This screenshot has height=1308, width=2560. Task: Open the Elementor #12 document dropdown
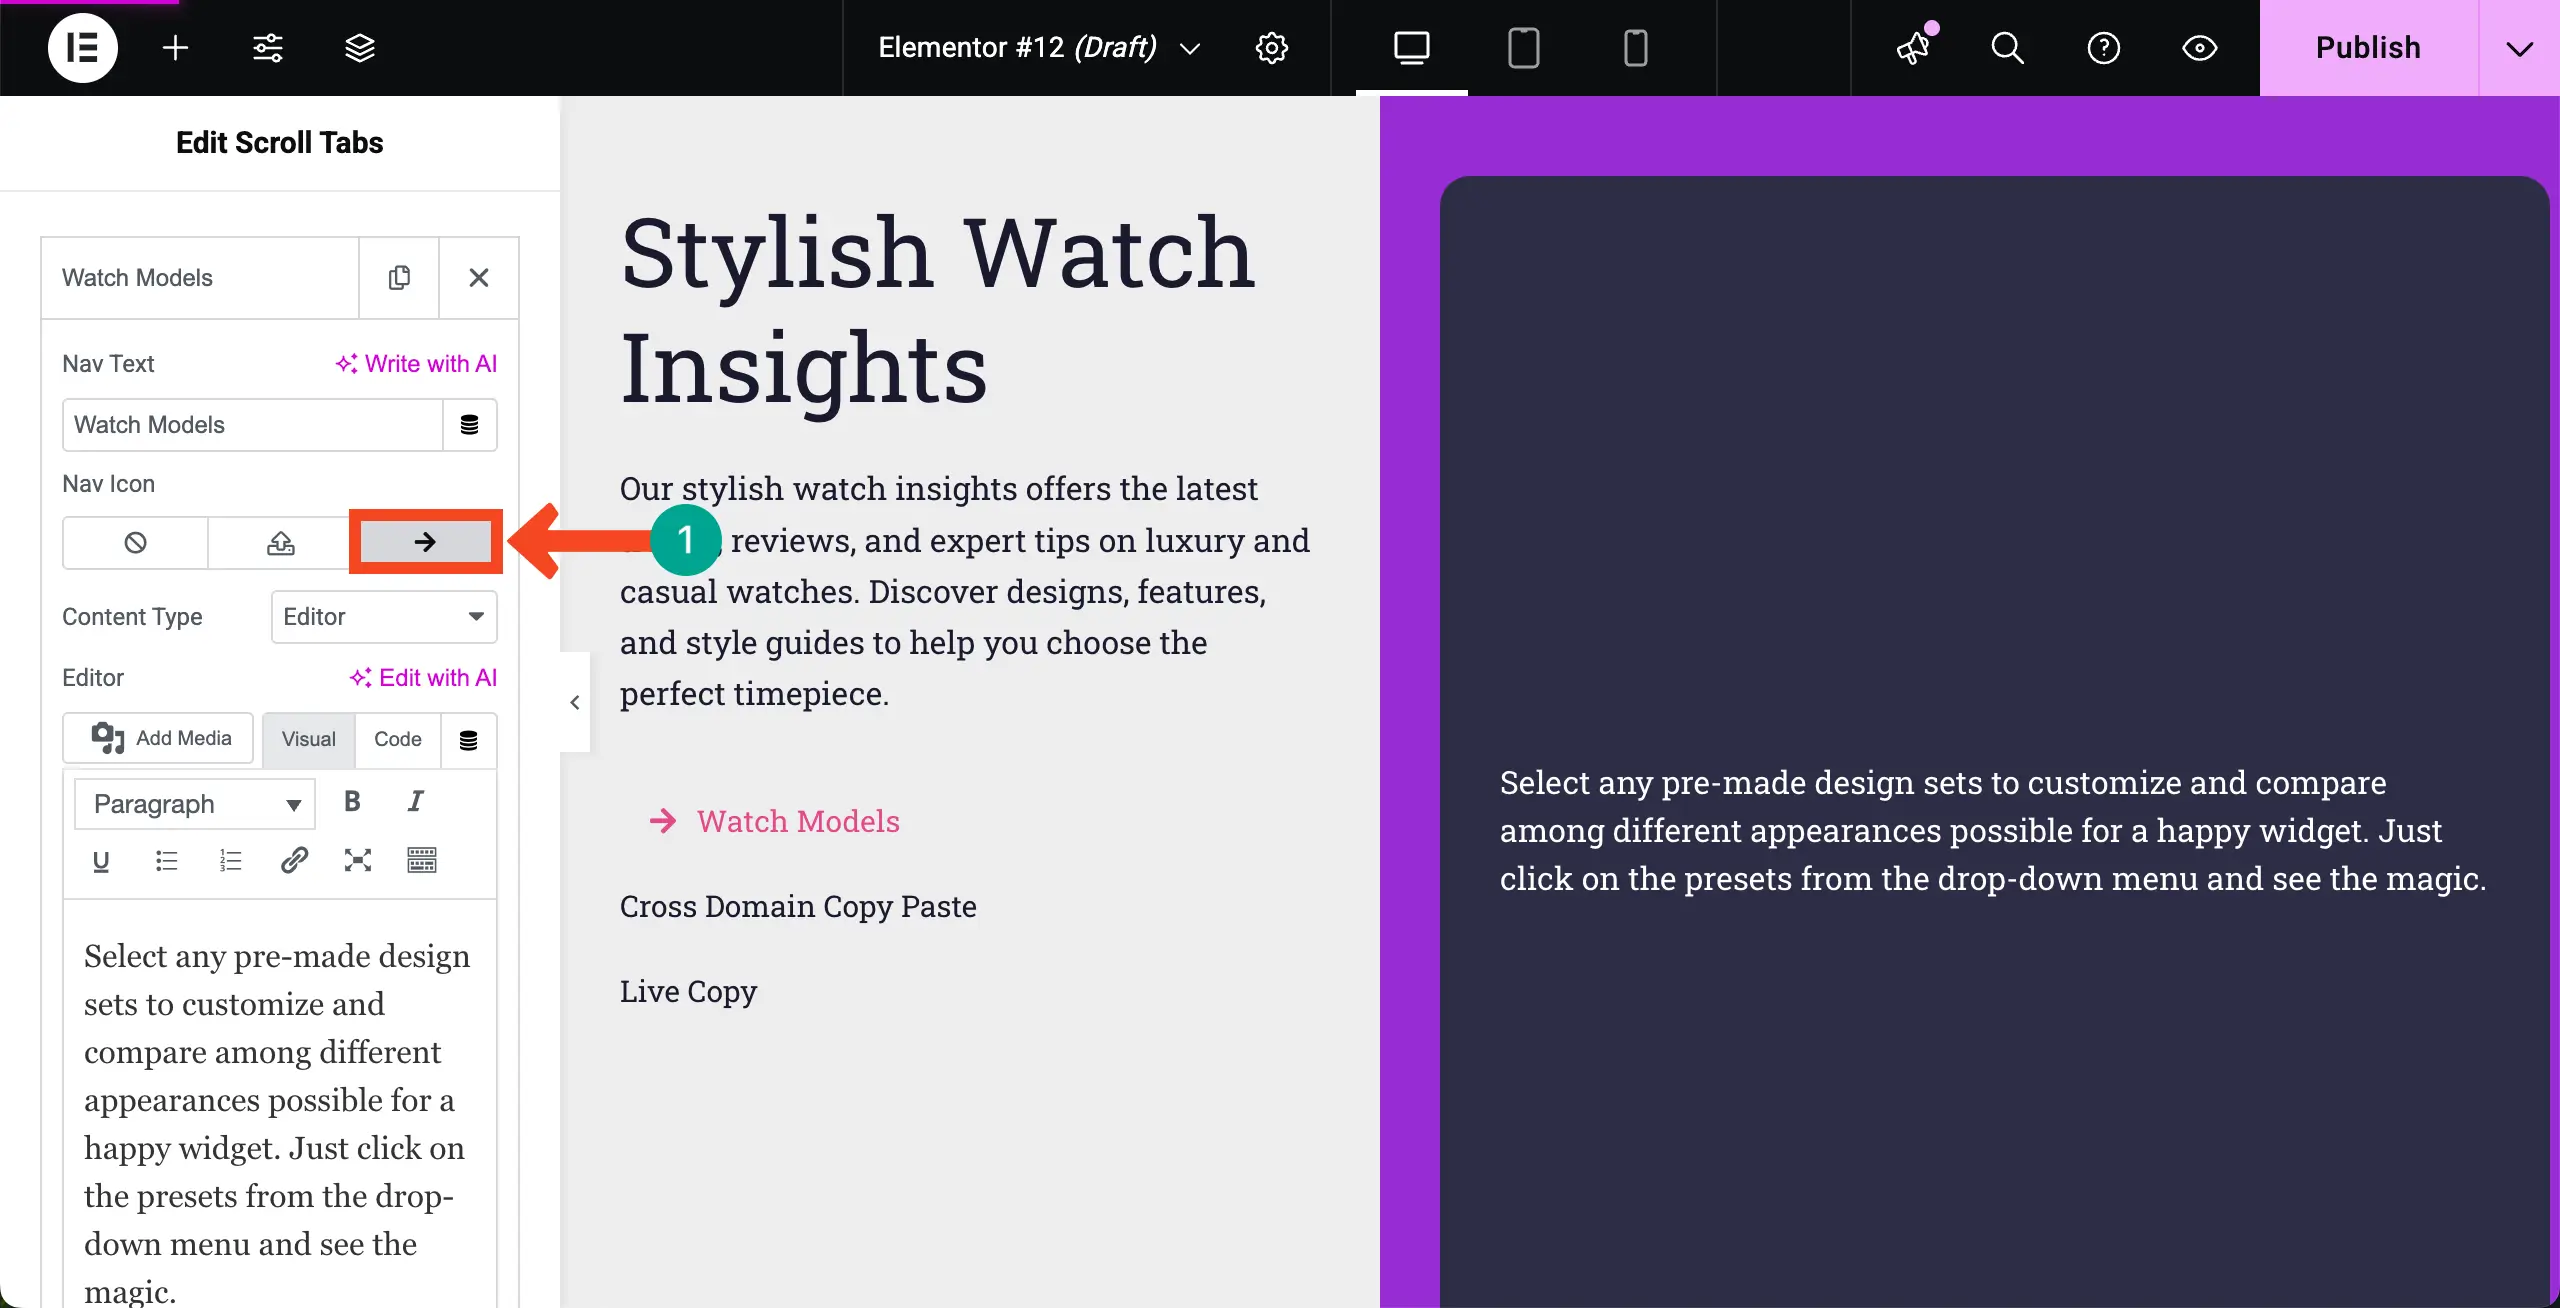[1039, 47]
